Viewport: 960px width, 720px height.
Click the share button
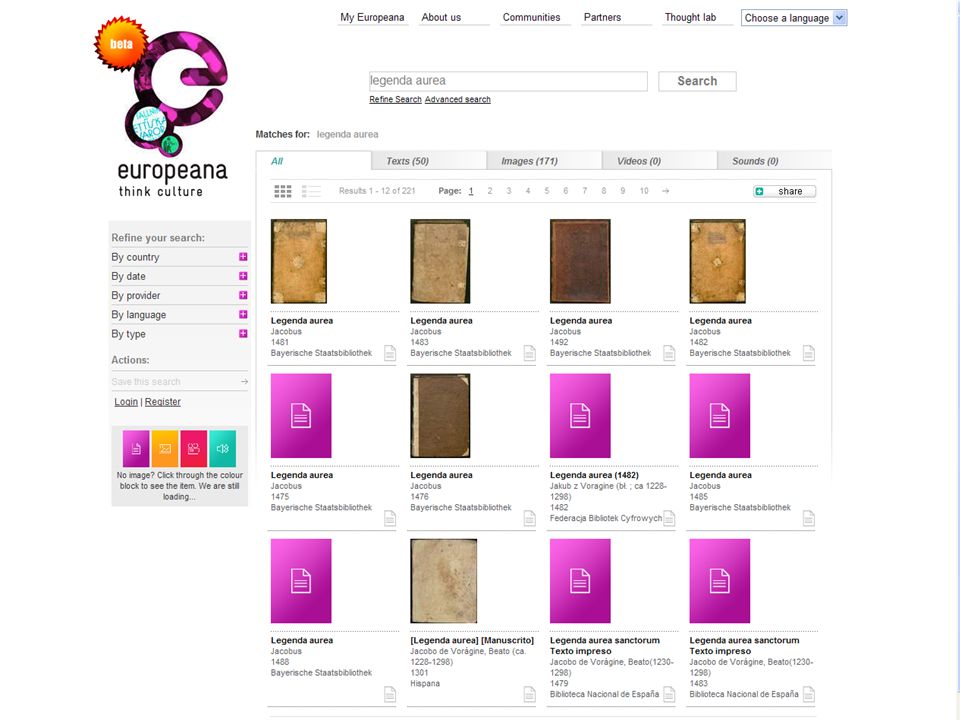(x=784, y=191)
